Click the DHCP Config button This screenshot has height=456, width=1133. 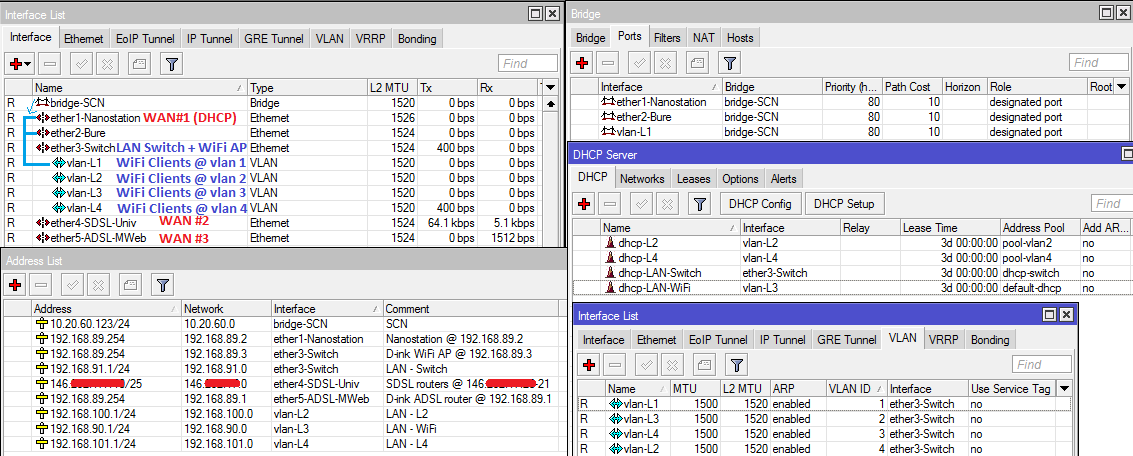tap(760, 204)
